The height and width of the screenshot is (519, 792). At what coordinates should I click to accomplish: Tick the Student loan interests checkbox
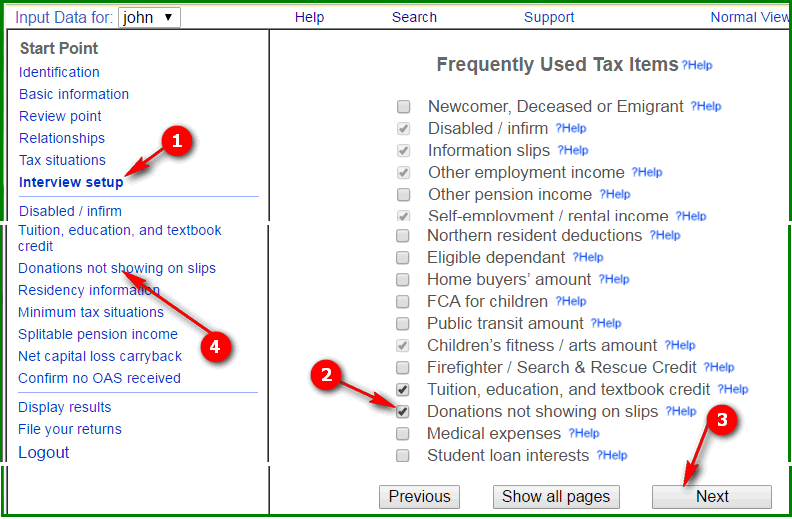point(403,456)
